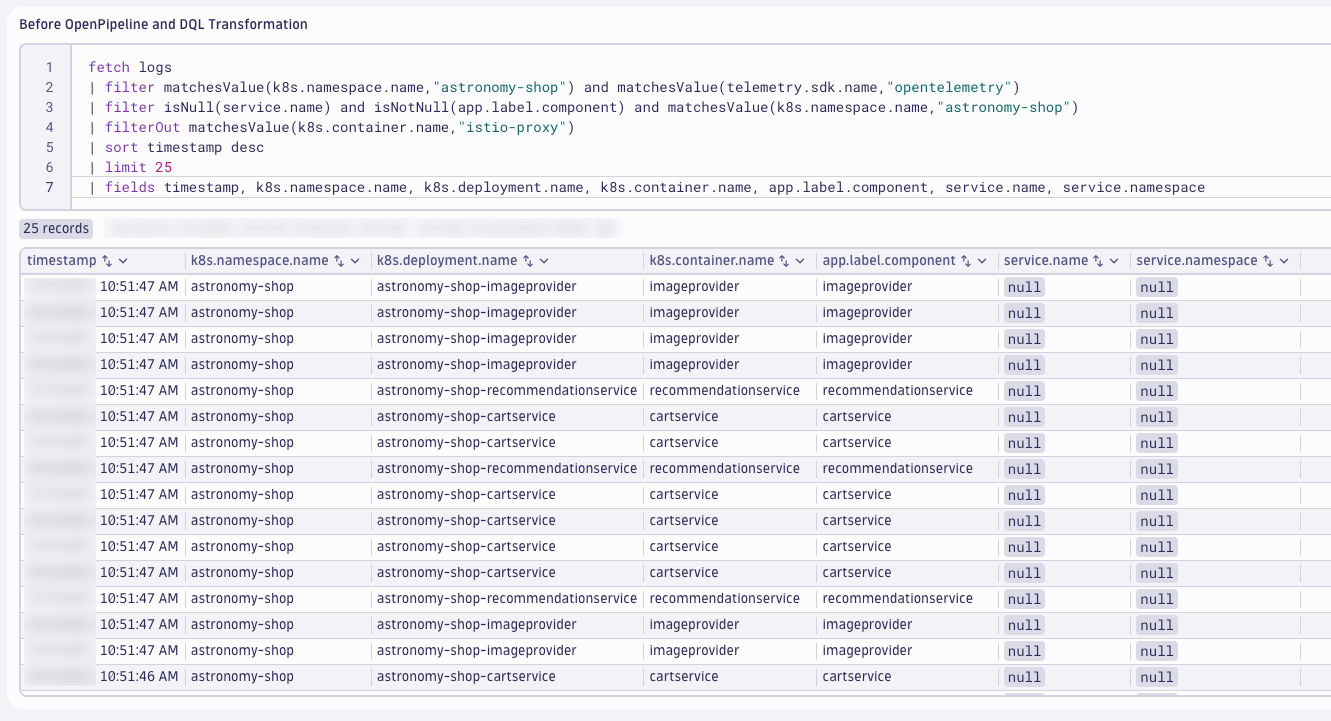Screen dimensions: 1331x721
Task: Place cursor in 'limit 25' line
Action: tap(130, 168)
